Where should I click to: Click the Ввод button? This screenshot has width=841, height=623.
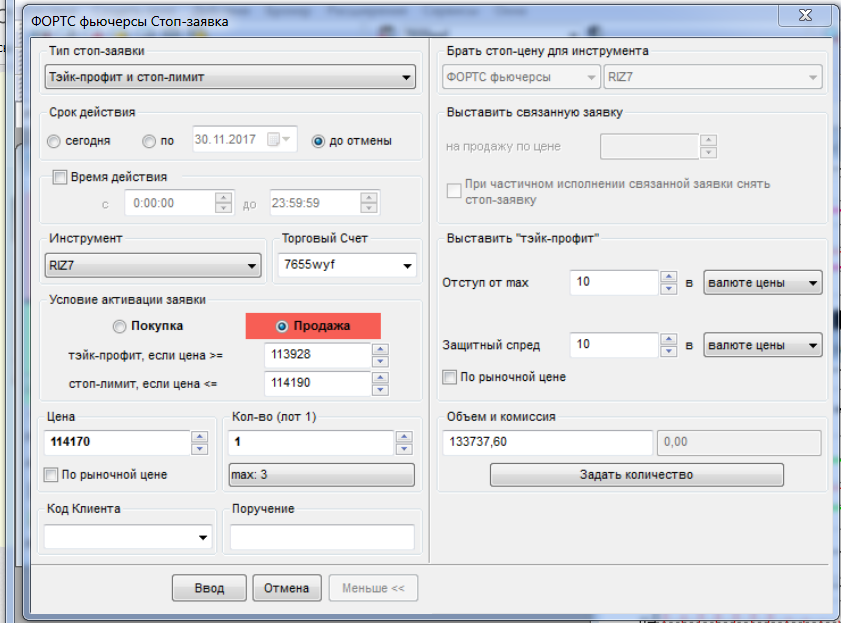209,588
